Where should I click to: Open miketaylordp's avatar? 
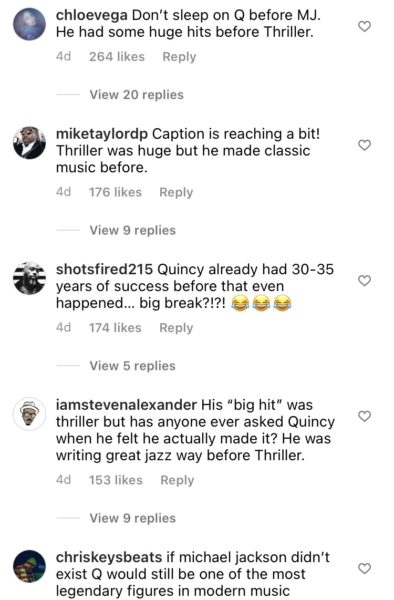[x=29, y=143]
